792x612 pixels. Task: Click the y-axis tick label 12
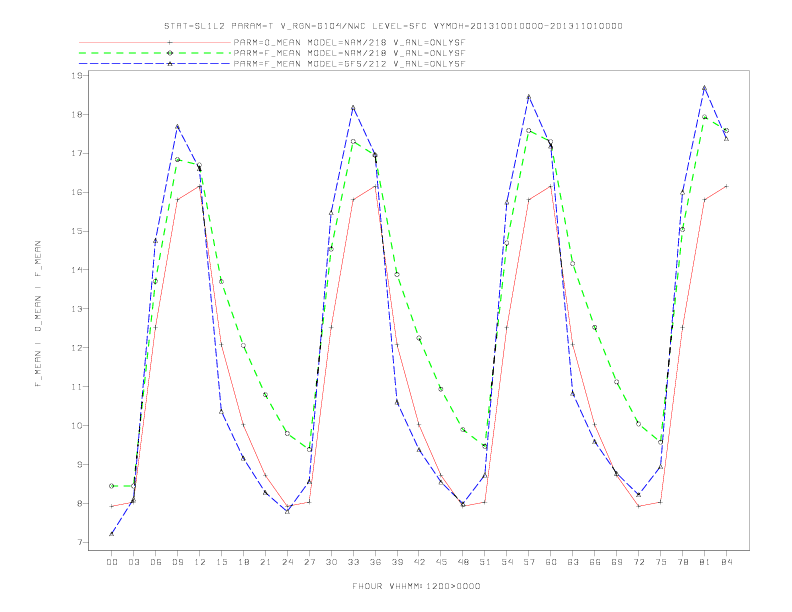tap(77, 348)
